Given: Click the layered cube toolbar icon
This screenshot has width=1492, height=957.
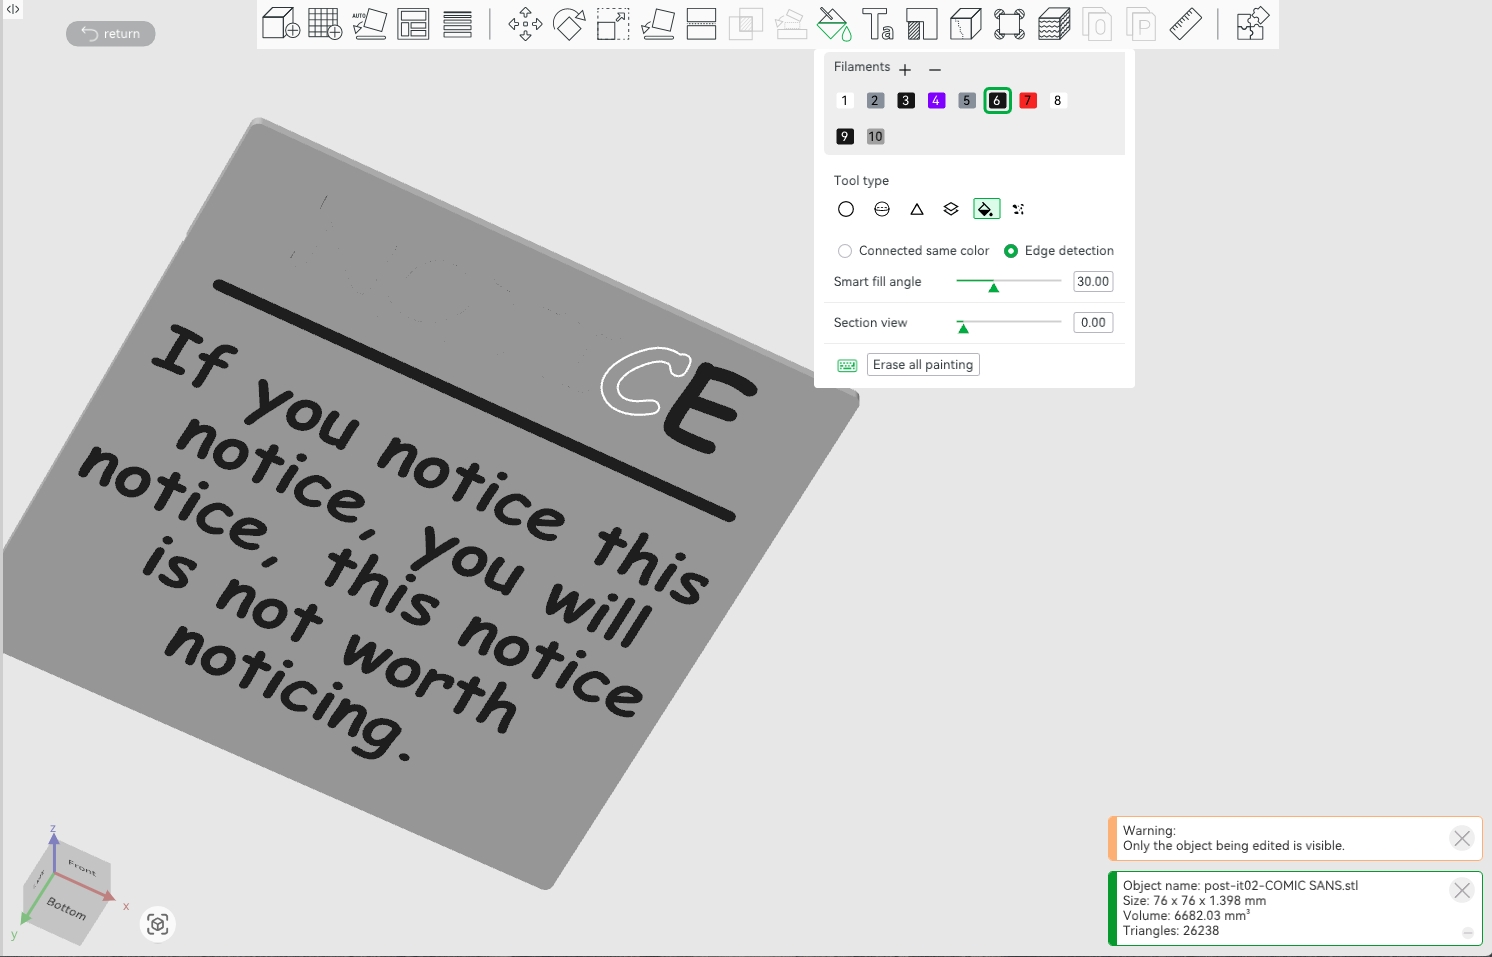Looking at the screenshot, I should [1053, 23].
